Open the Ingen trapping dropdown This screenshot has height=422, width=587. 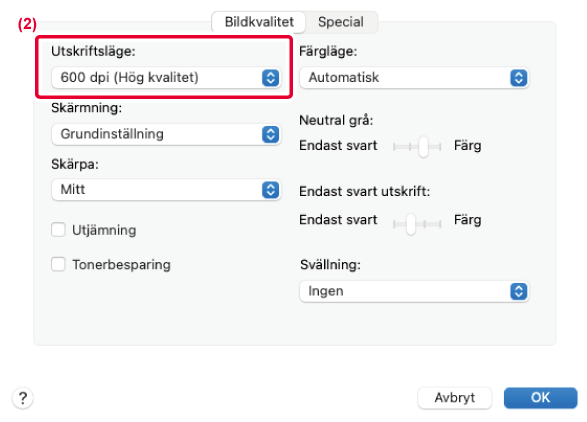pyautogui.click(x=414, y=291)
